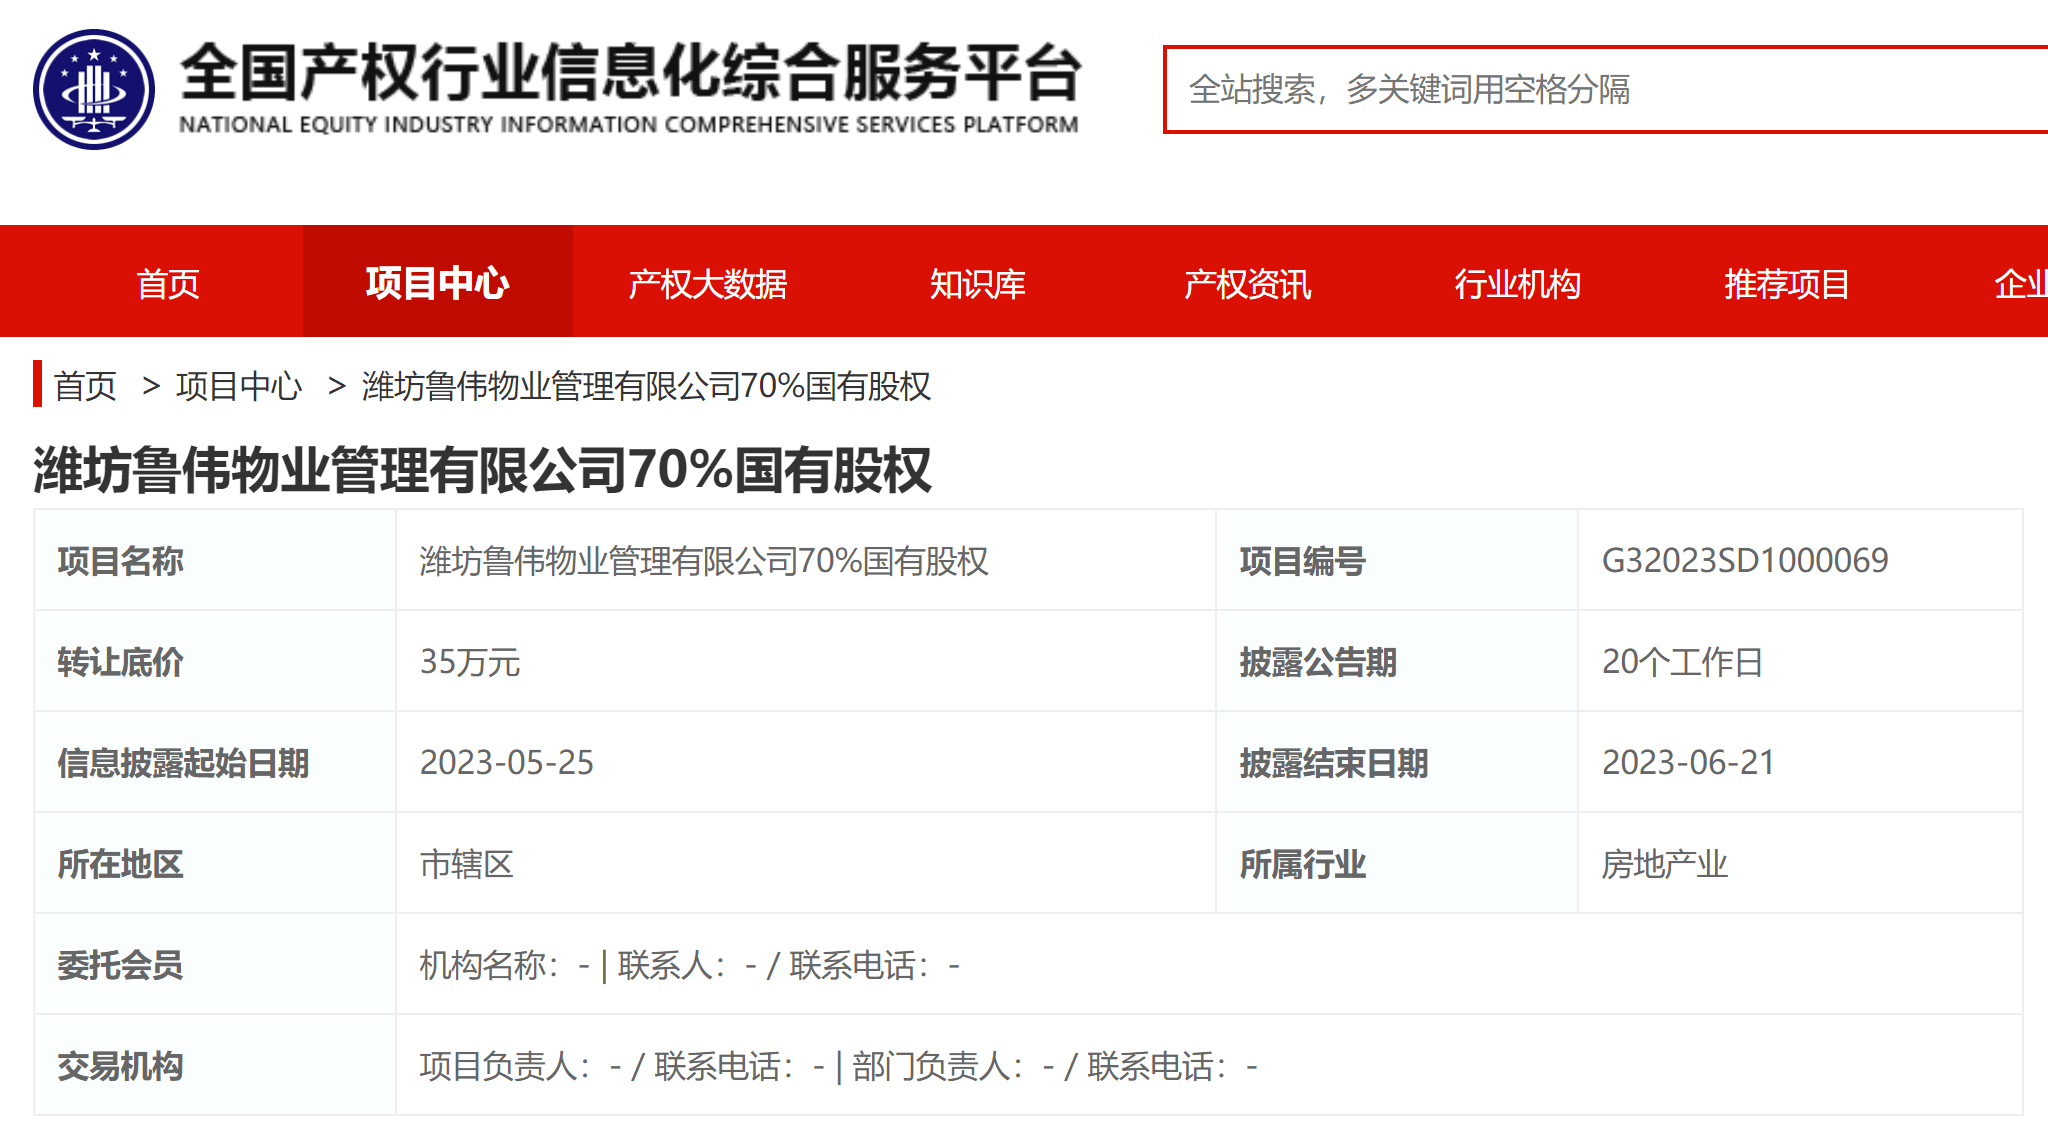Click the 委托会员 label cell

click(215, 965)
